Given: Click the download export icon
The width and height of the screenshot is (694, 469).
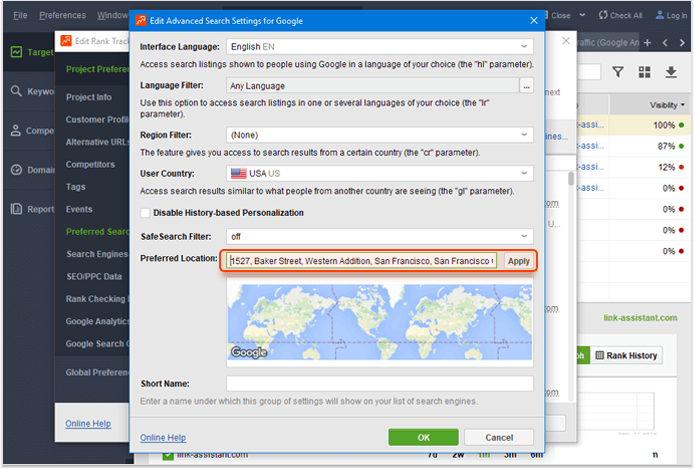Looking at the screenshot, I should pyautogui.click(x=671, y=72).
